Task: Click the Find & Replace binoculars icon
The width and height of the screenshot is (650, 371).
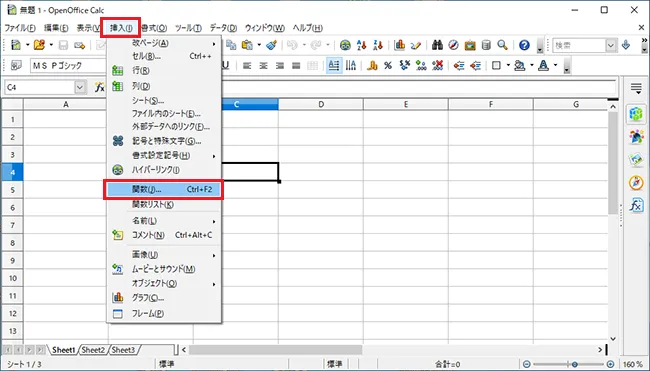Action: (x=437, y=45)
